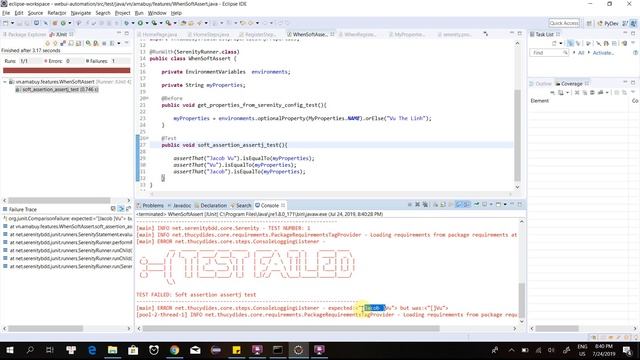Screen dimensions: 640x360
Task: Click the Quick Access field
Action: point(564,23)
